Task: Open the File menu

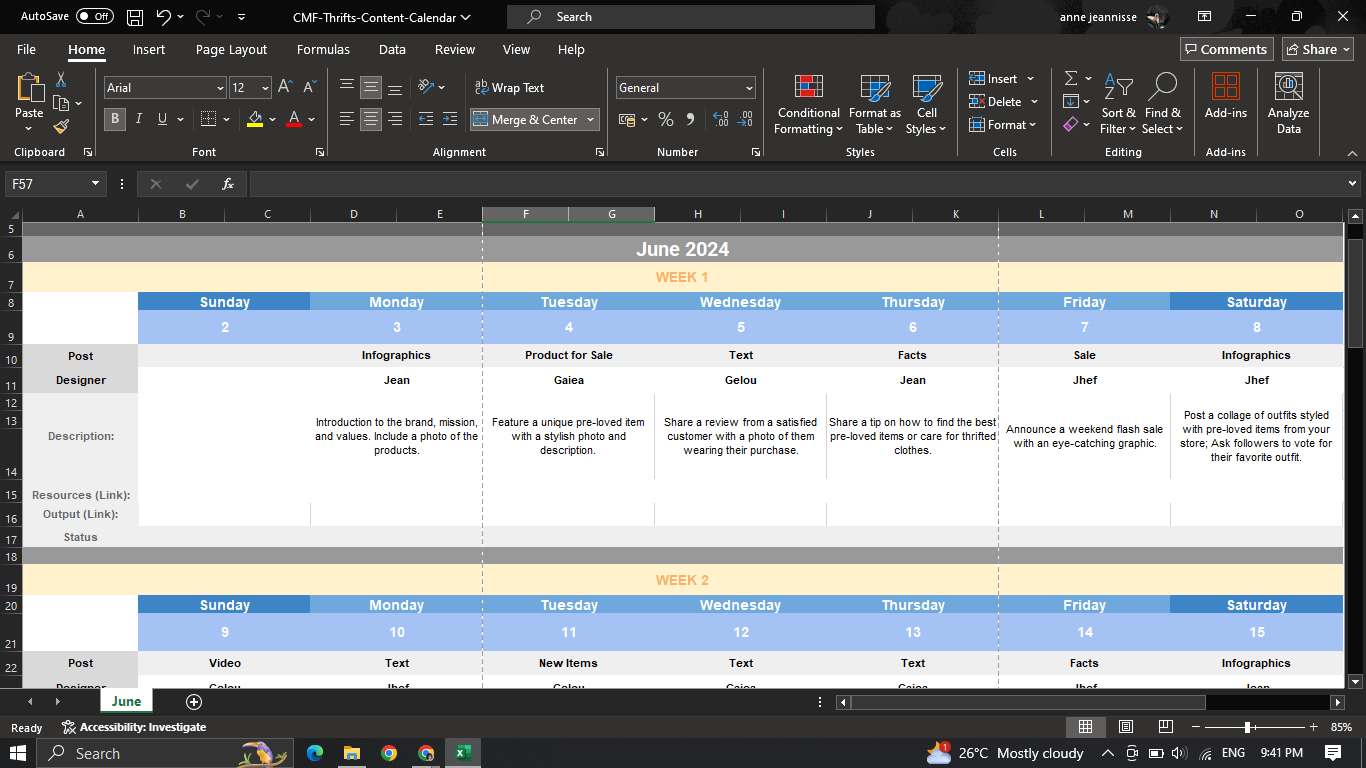Action: coord(26,49)
